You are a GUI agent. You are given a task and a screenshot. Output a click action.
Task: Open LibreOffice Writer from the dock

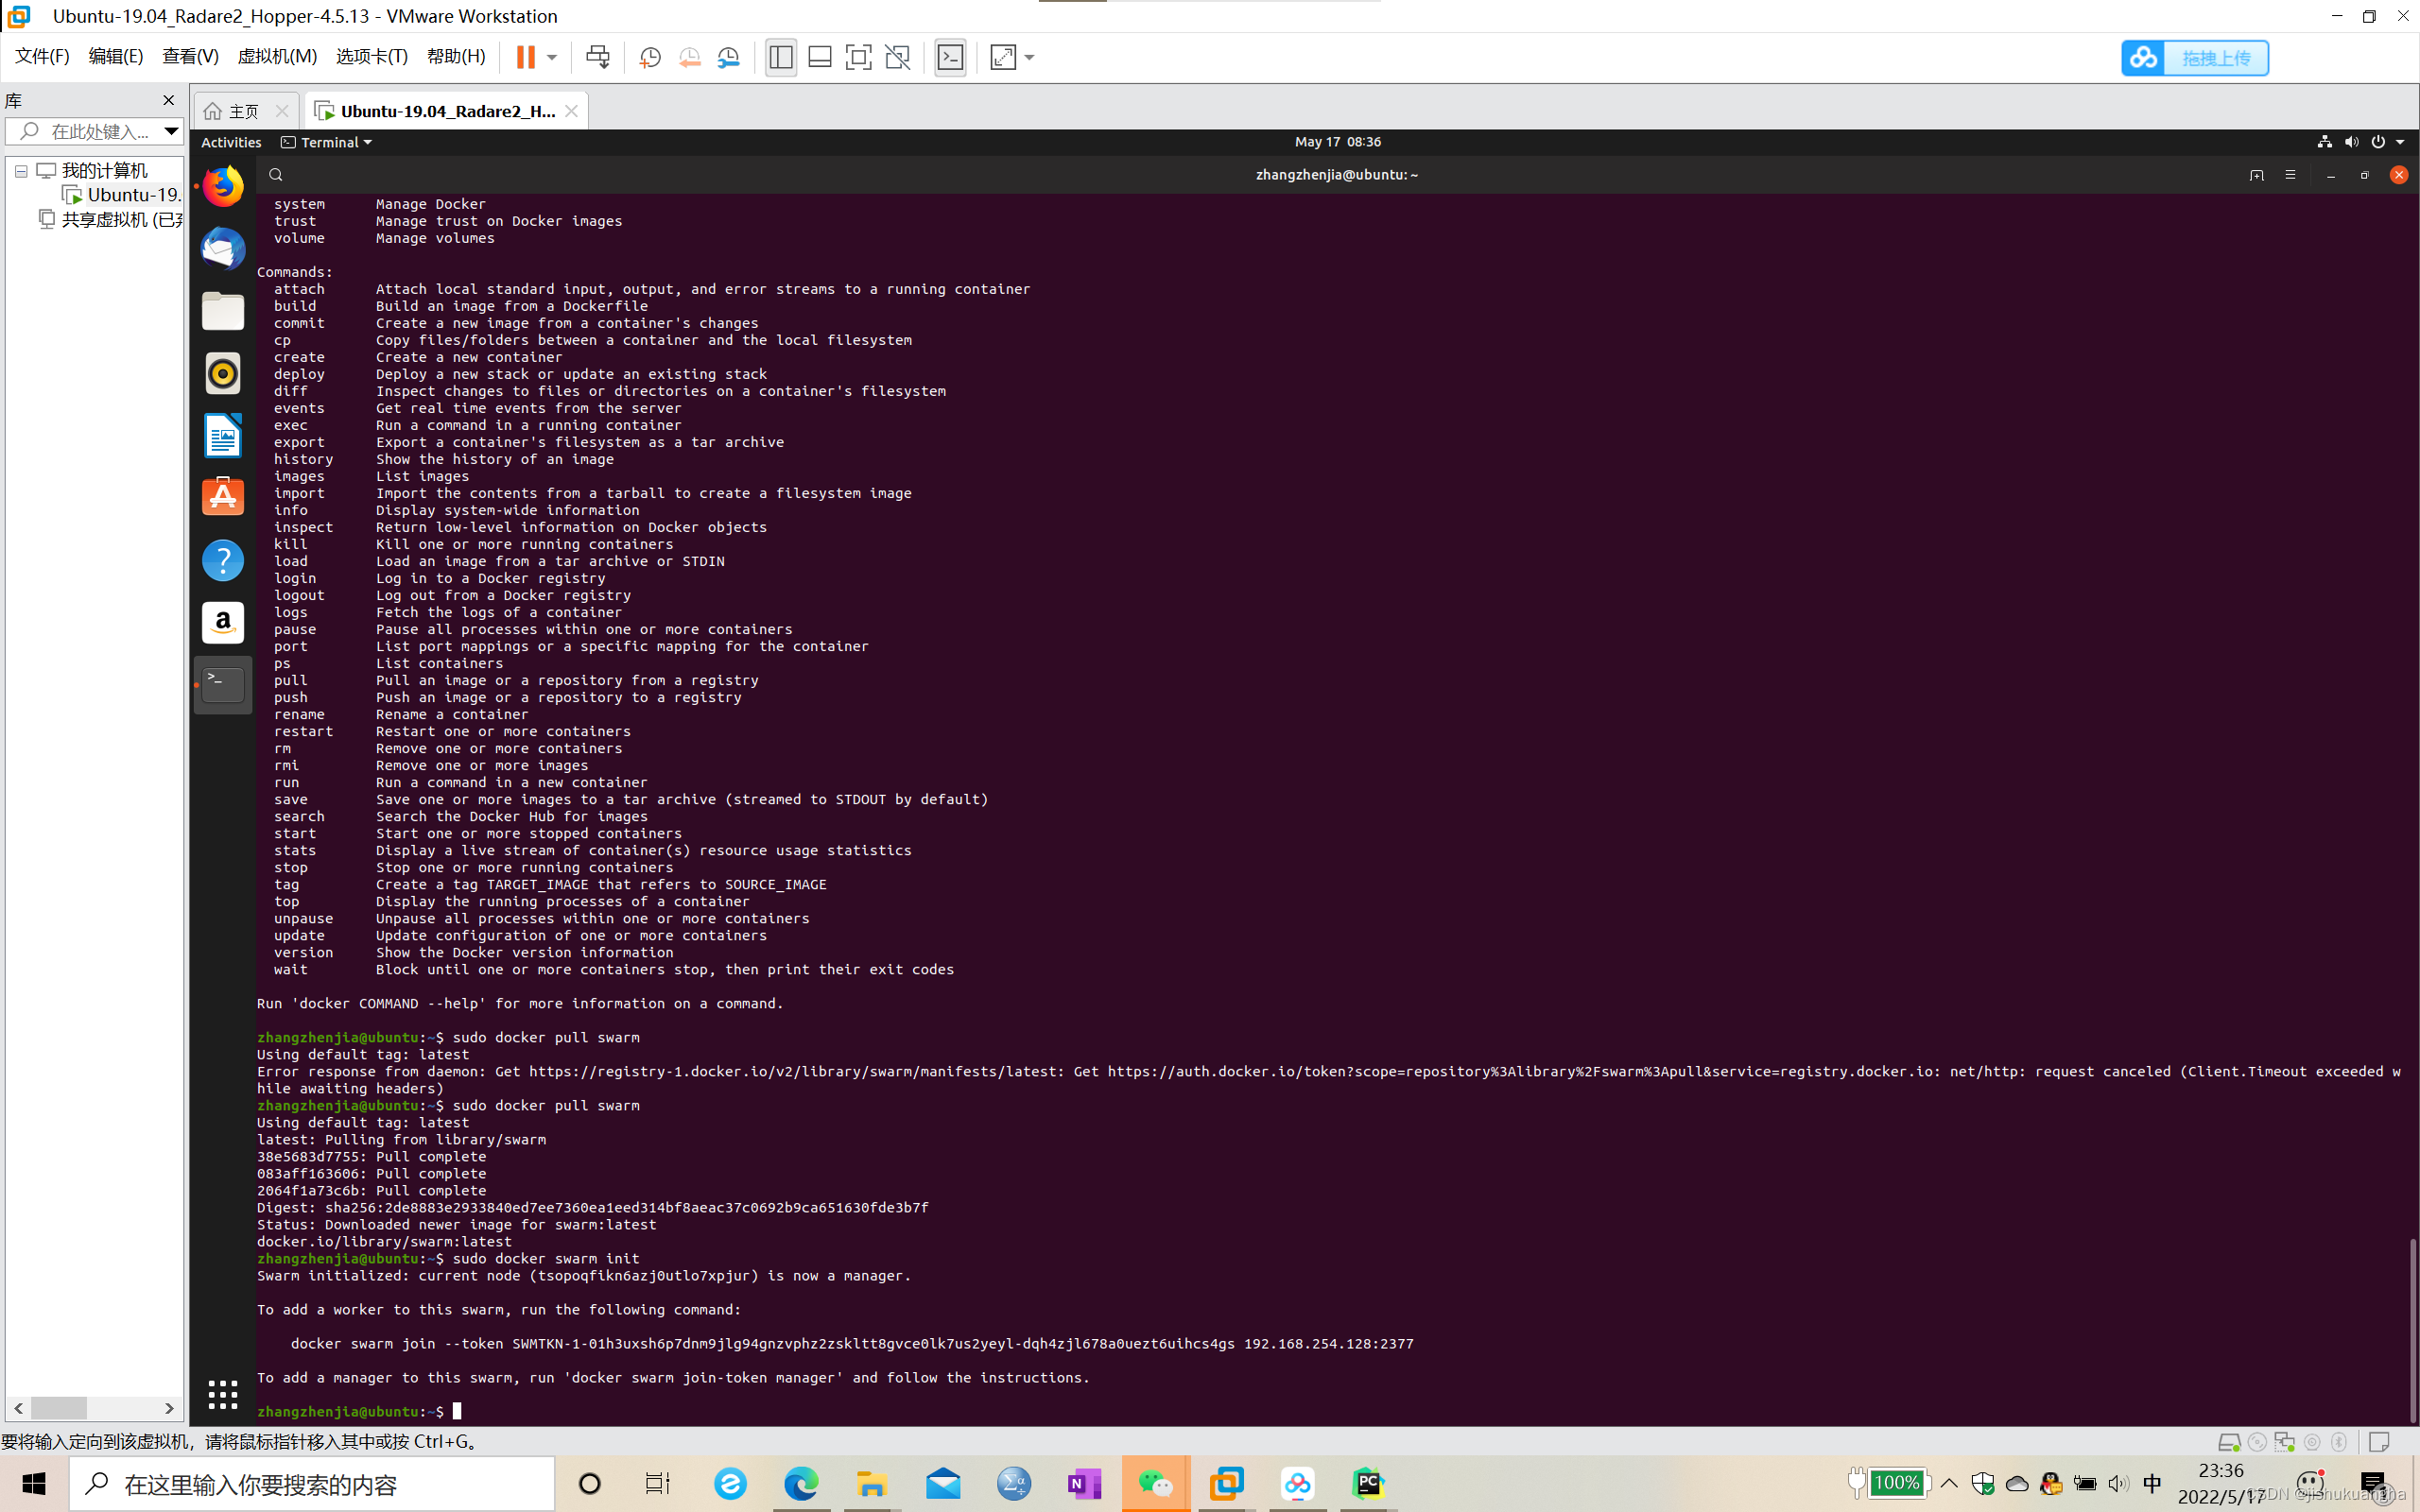pyautogui.click(x=222, y=436)
